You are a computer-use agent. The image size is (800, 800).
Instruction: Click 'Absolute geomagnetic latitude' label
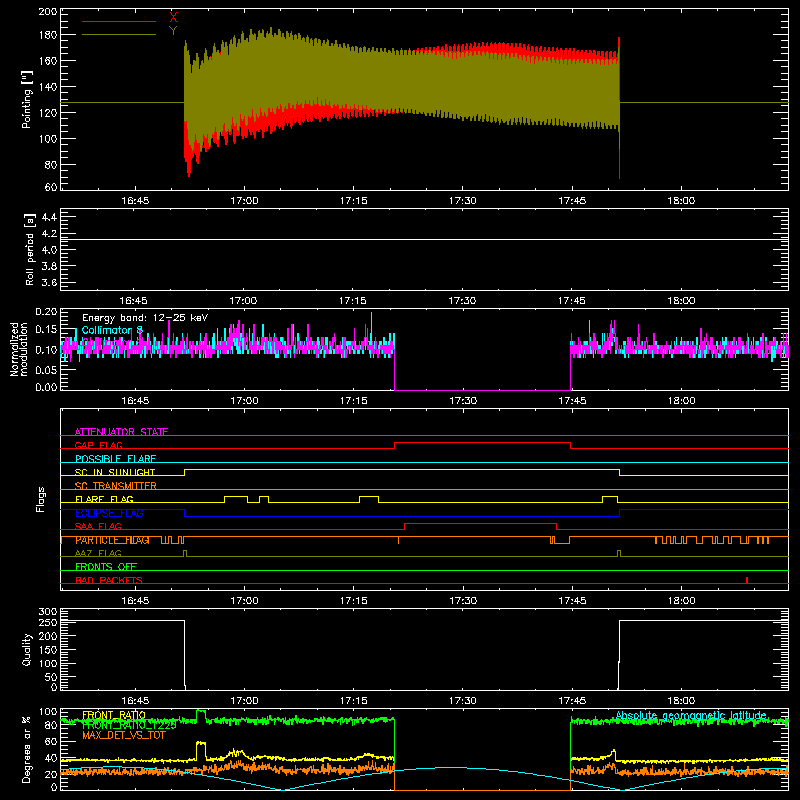pyautogui.click(x=691, y=716)
